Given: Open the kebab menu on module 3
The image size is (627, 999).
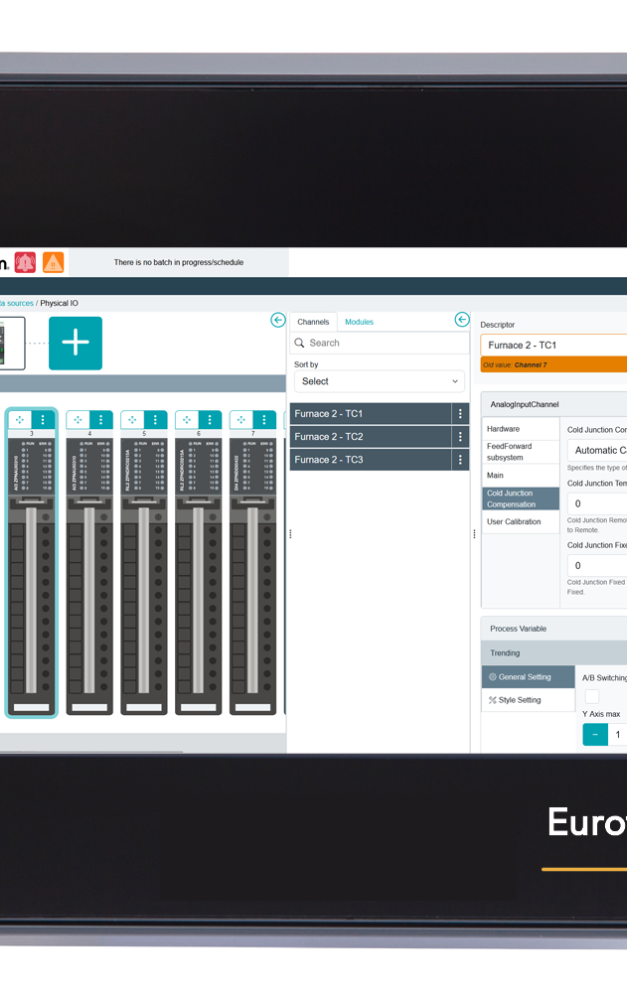Looking at the screenshot, I should coord(43,420).
